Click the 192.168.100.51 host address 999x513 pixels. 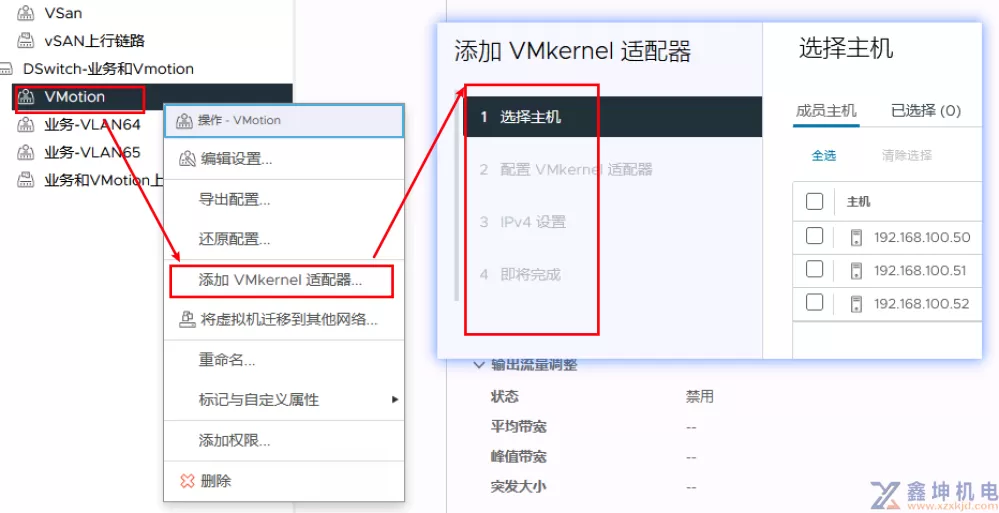tap(920, 271)
